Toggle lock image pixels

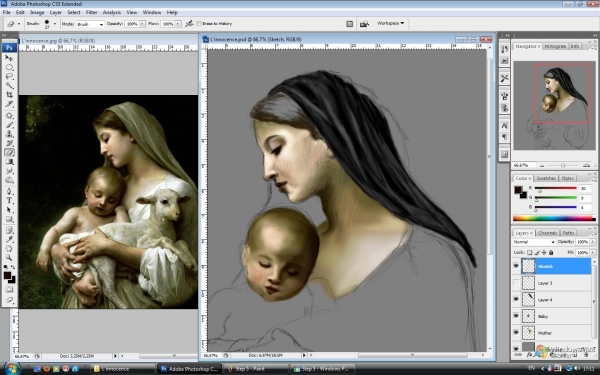click(537, 253)
